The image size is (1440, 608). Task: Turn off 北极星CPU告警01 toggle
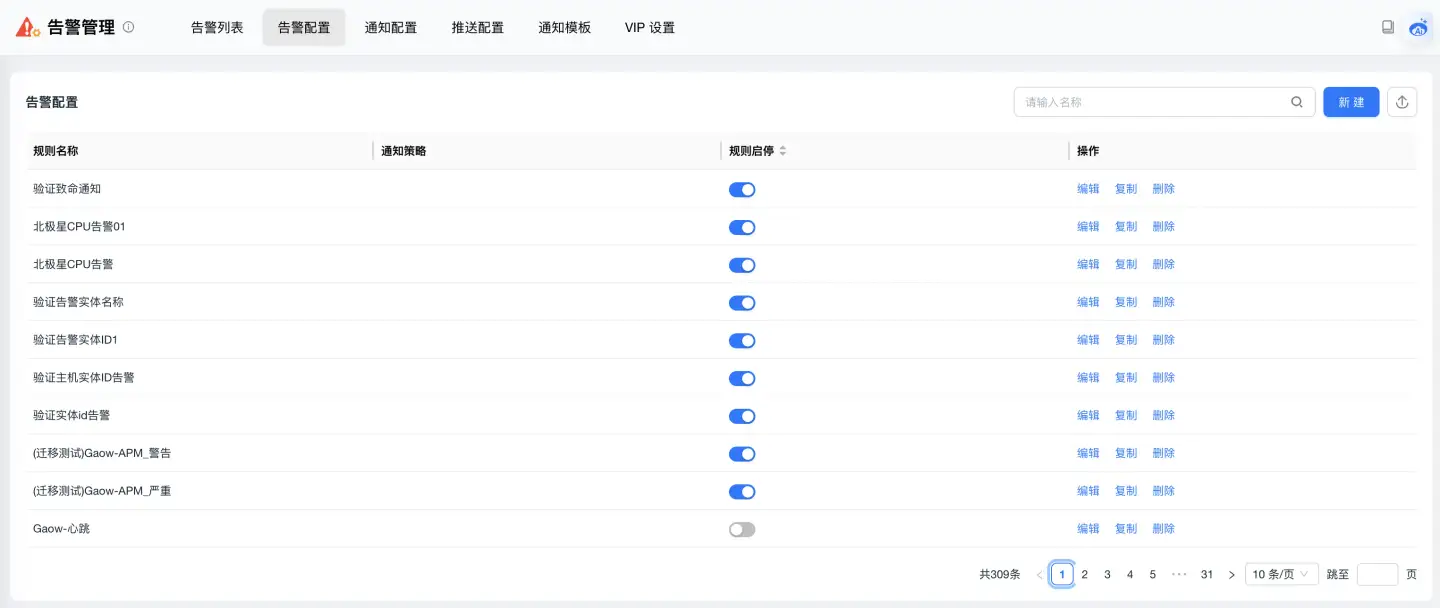pos(742,227)
